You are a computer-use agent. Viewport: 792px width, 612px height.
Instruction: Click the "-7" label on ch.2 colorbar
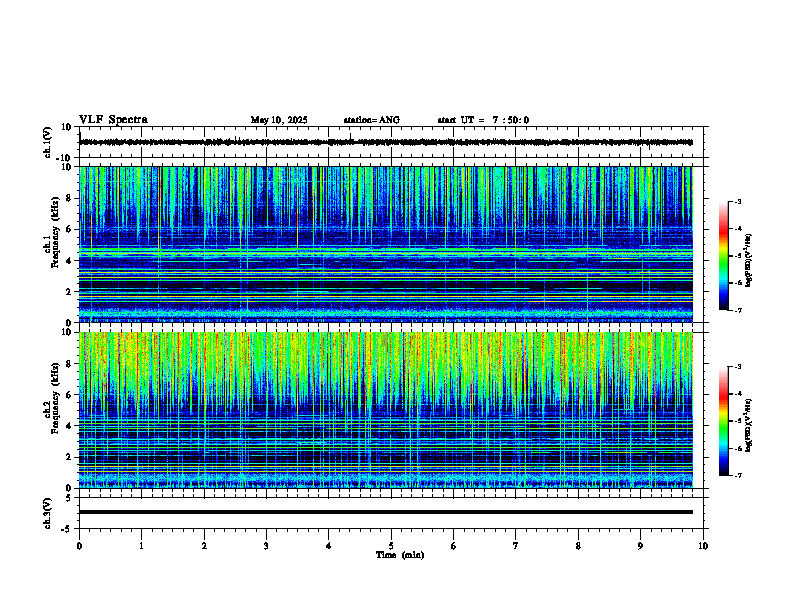click(x=738, y=475)
